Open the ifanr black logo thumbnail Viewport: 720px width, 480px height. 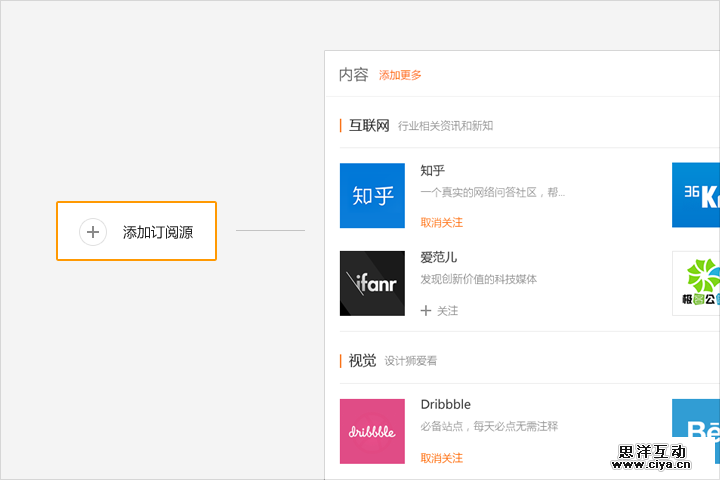tap(372, 283)
